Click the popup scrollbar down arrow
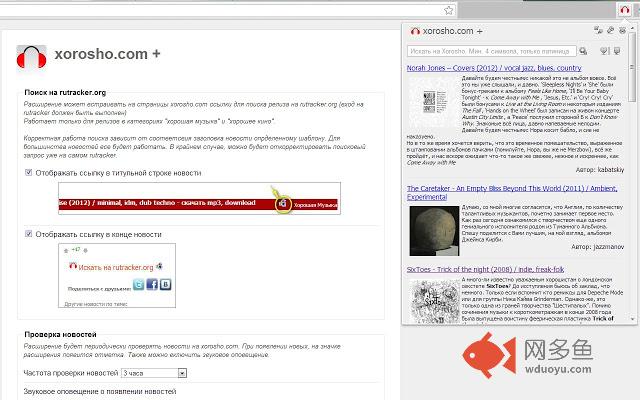 click(x=632, y=319)
